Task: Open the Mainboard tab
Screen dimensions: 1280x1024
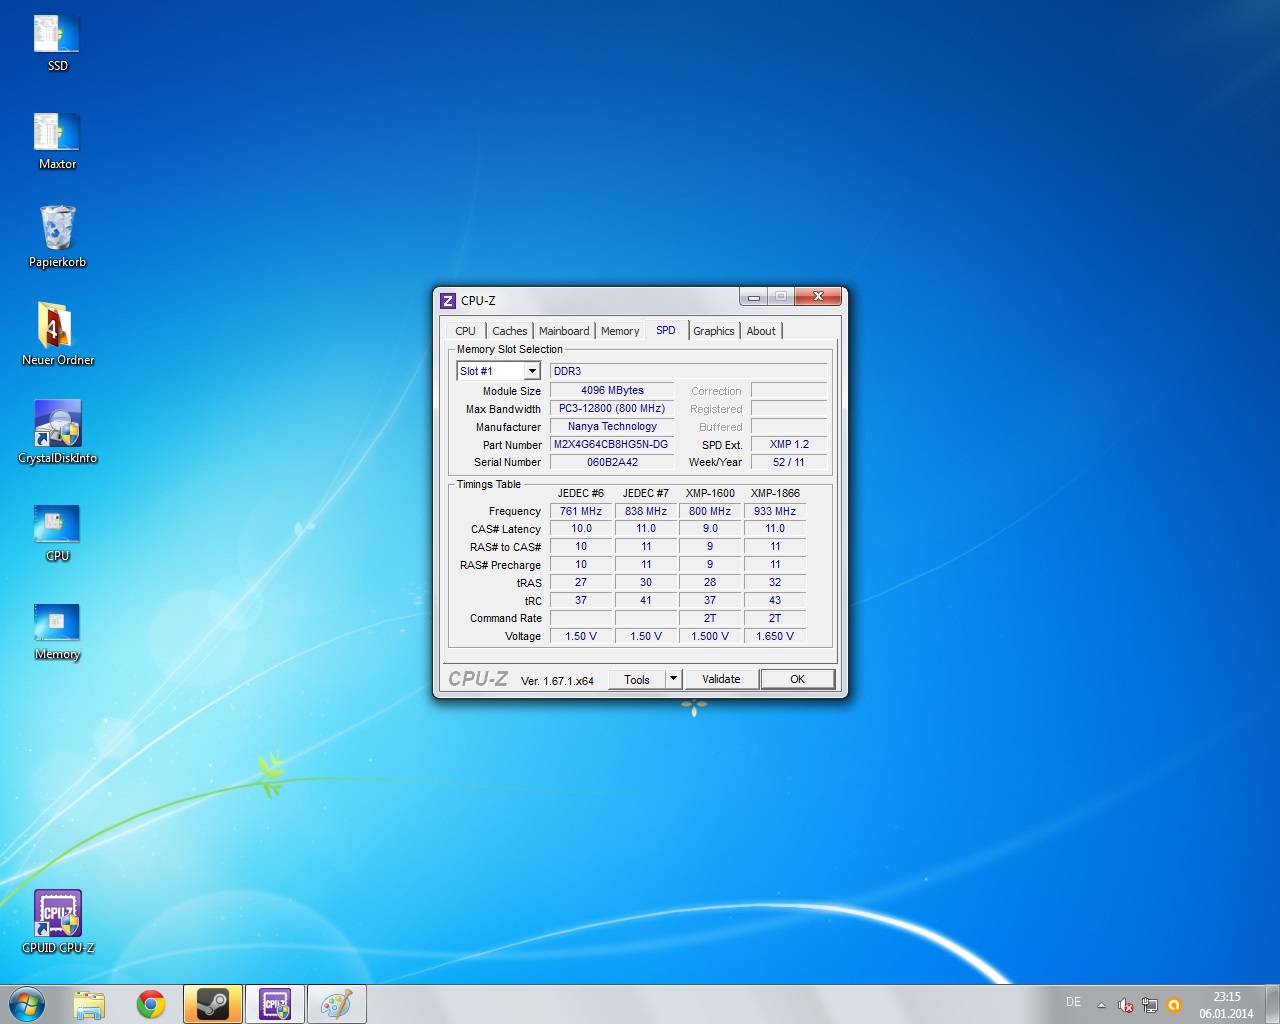Action: coord(564,331)
